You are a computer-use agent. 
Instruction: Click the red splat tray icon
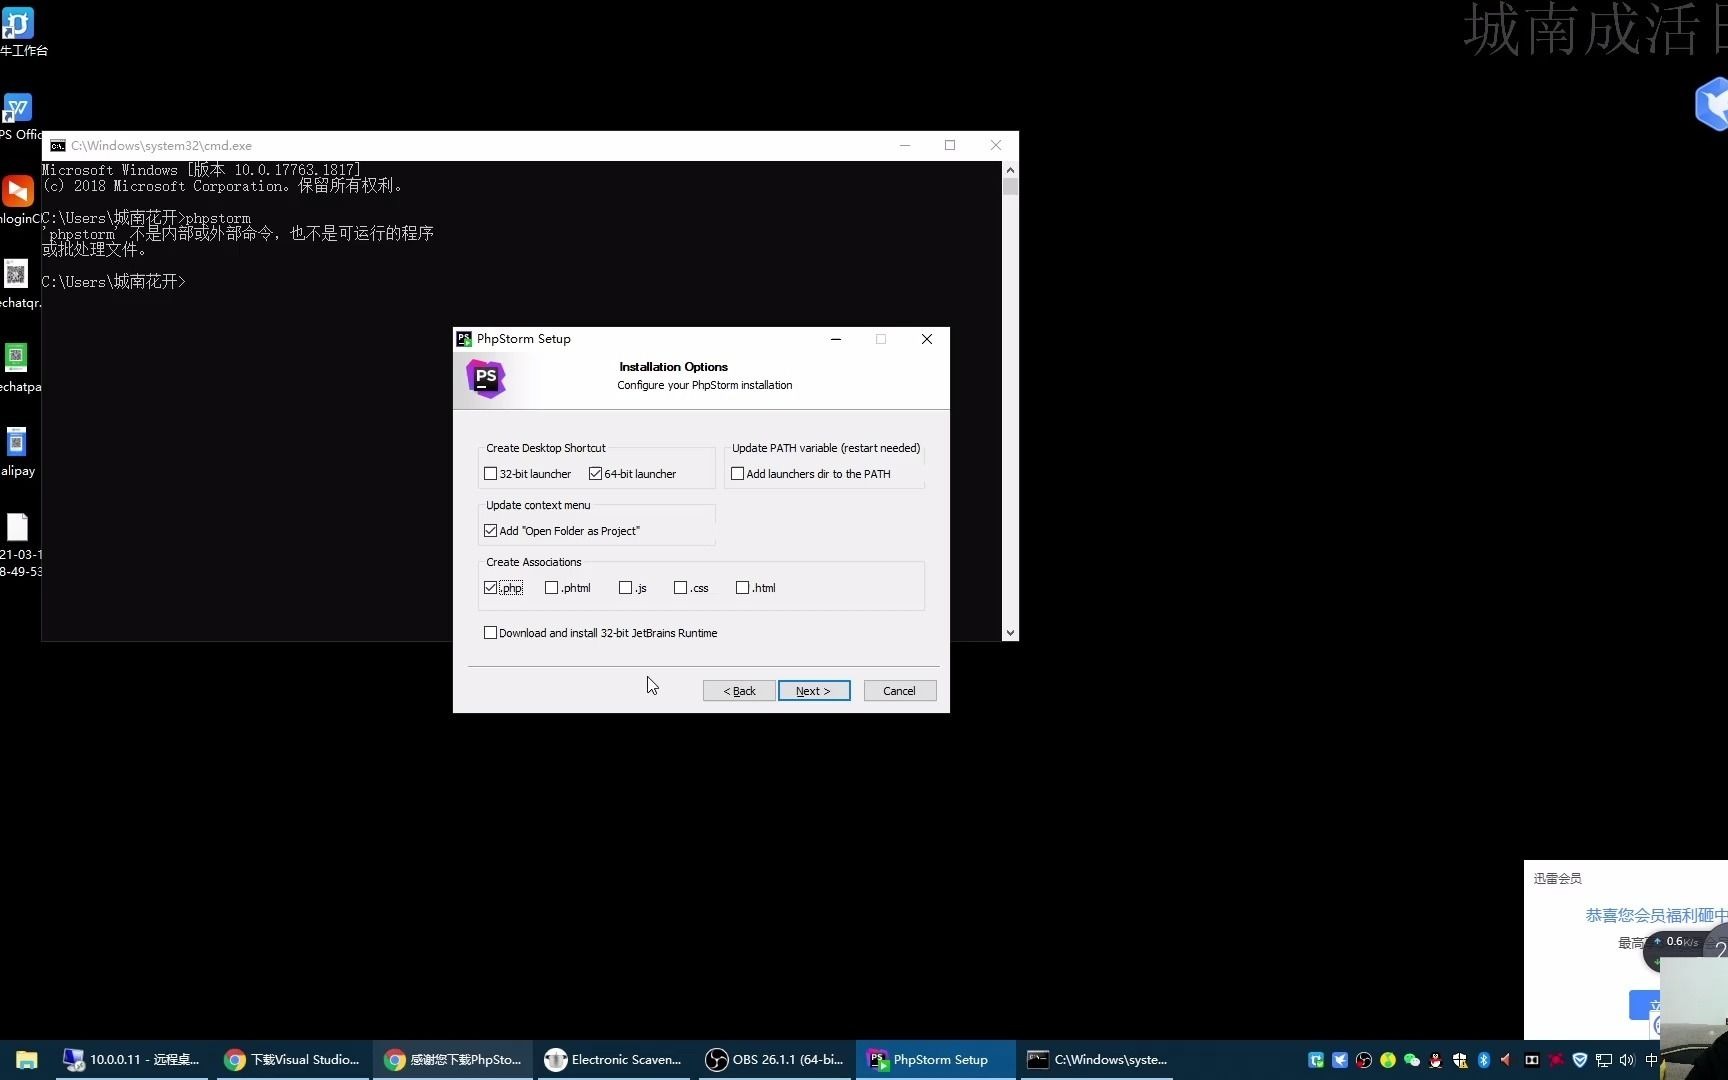point(1556,1060)
